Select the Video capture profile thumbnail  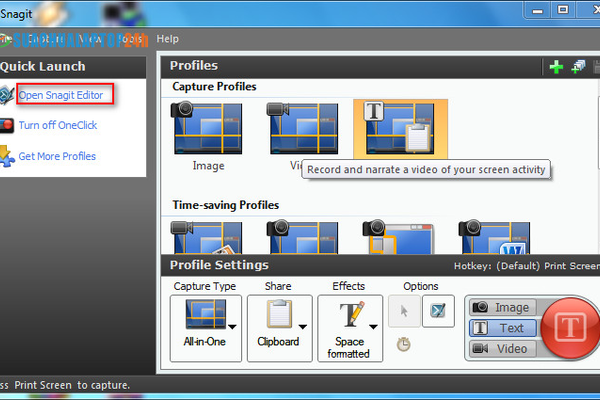point(303,128)
